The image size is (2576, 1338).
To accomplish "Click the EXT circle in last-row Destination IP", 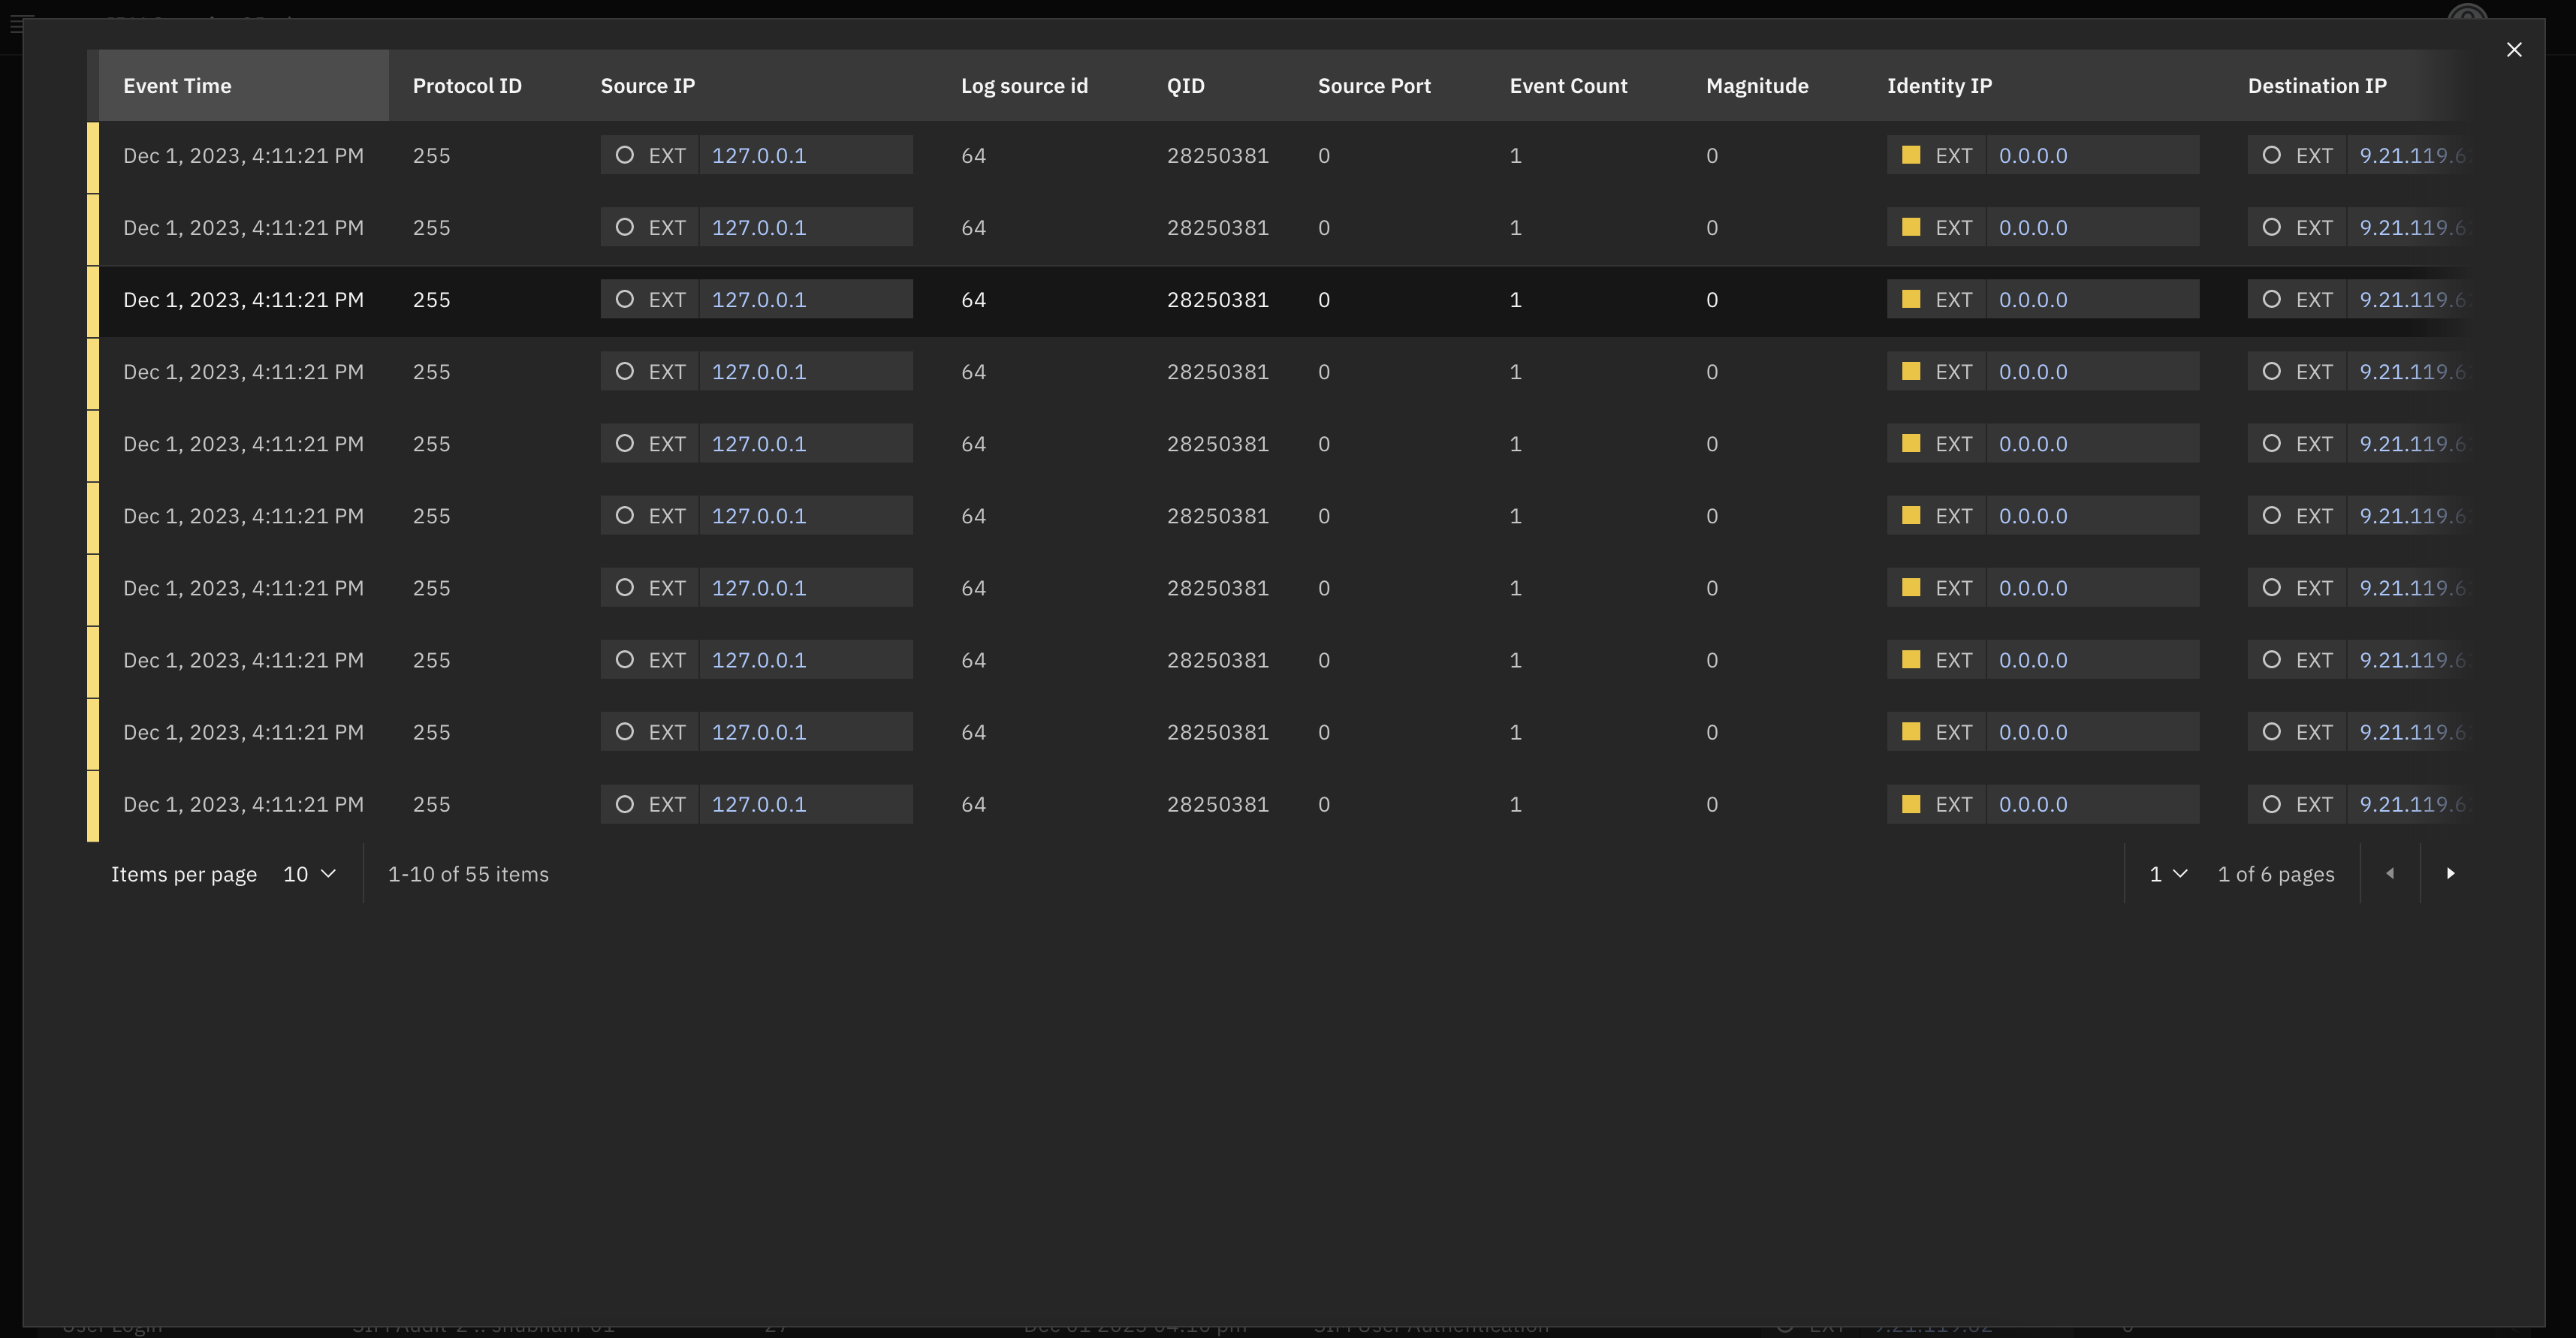I will coord(2272,803).
